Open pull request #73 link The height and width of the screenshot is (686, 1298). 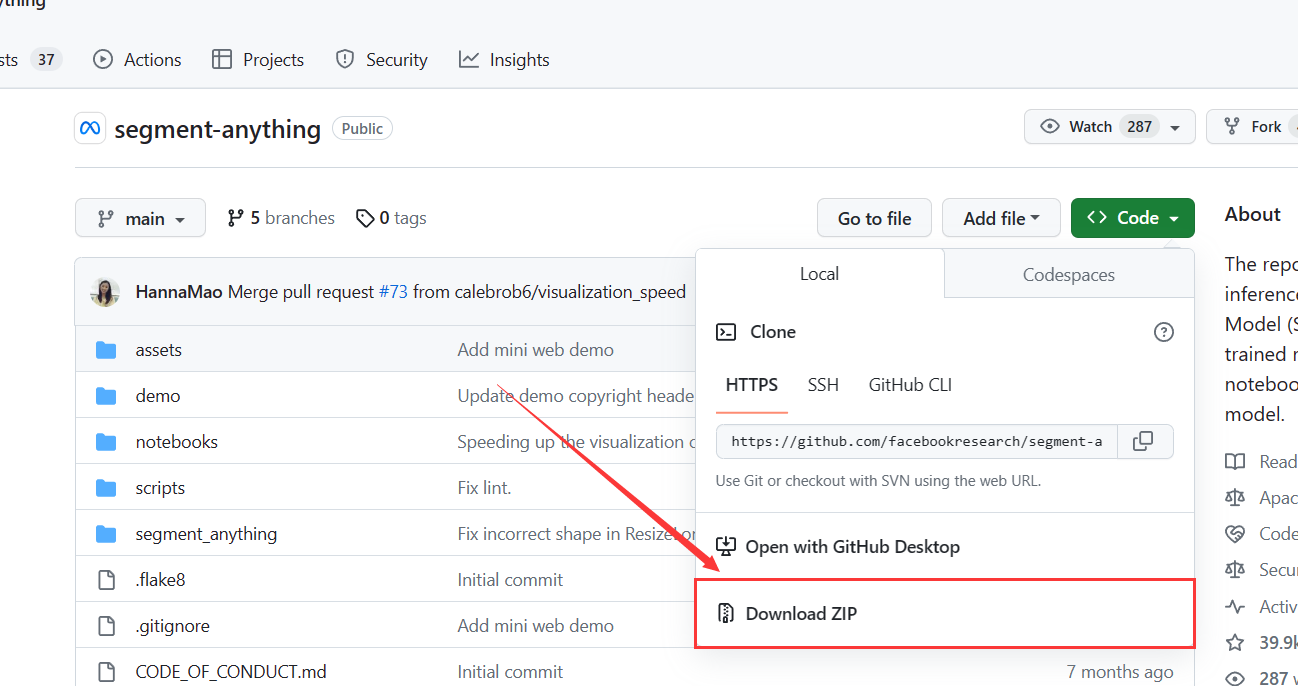(393, 292)
